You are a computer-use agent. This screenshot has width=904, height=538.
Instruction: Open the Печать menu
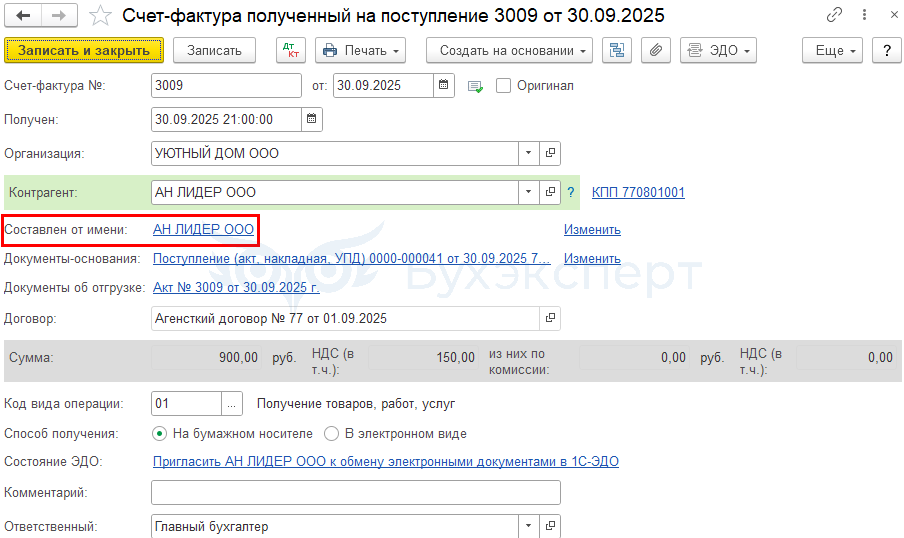(x=360, y=50)
